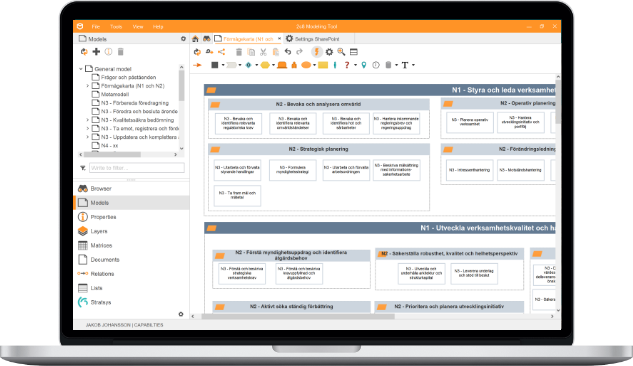Open the Layers panel in sidebar

pos(99,231)
